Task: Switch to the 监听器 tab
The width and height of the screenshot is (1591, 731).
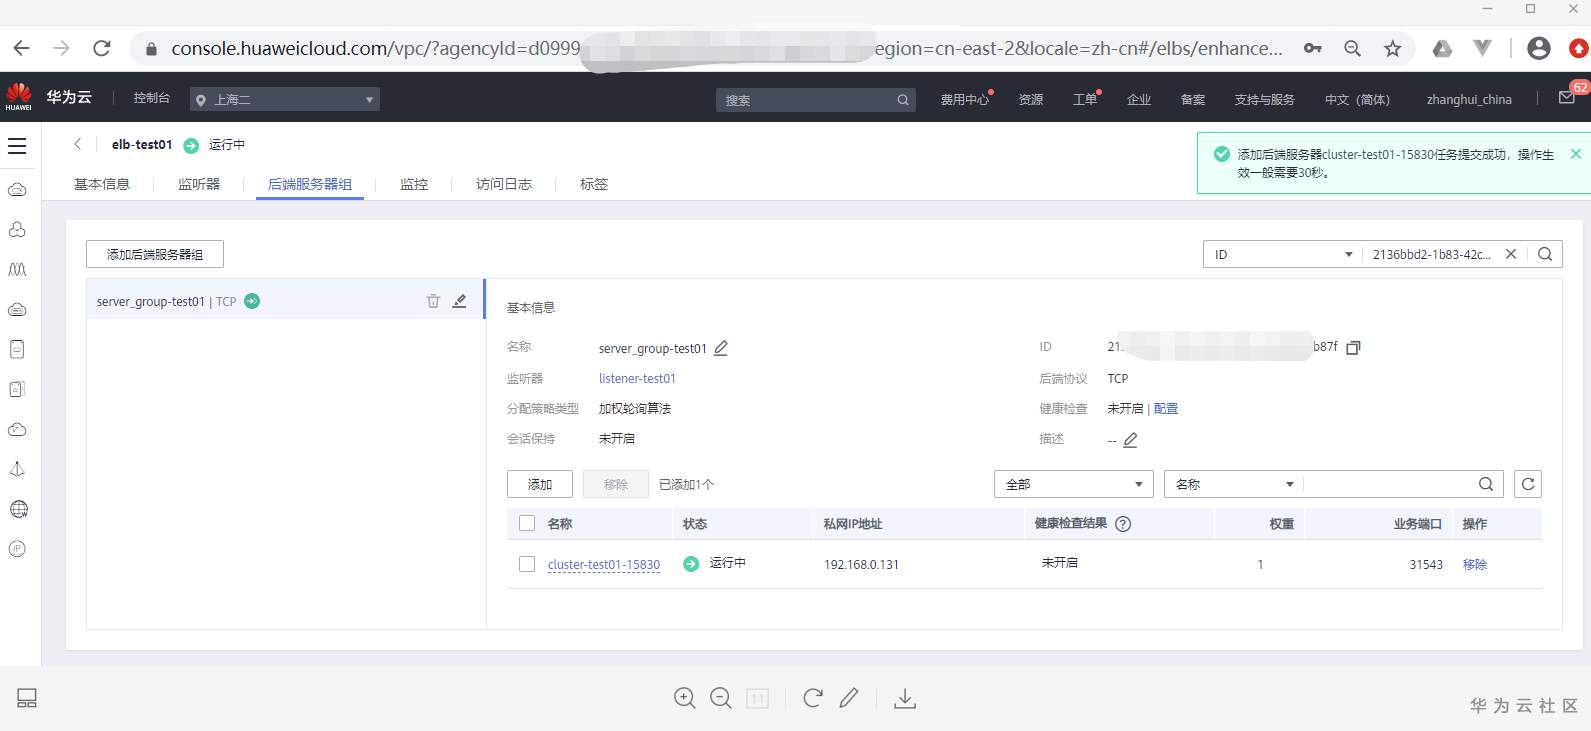Action: [199, 184]
